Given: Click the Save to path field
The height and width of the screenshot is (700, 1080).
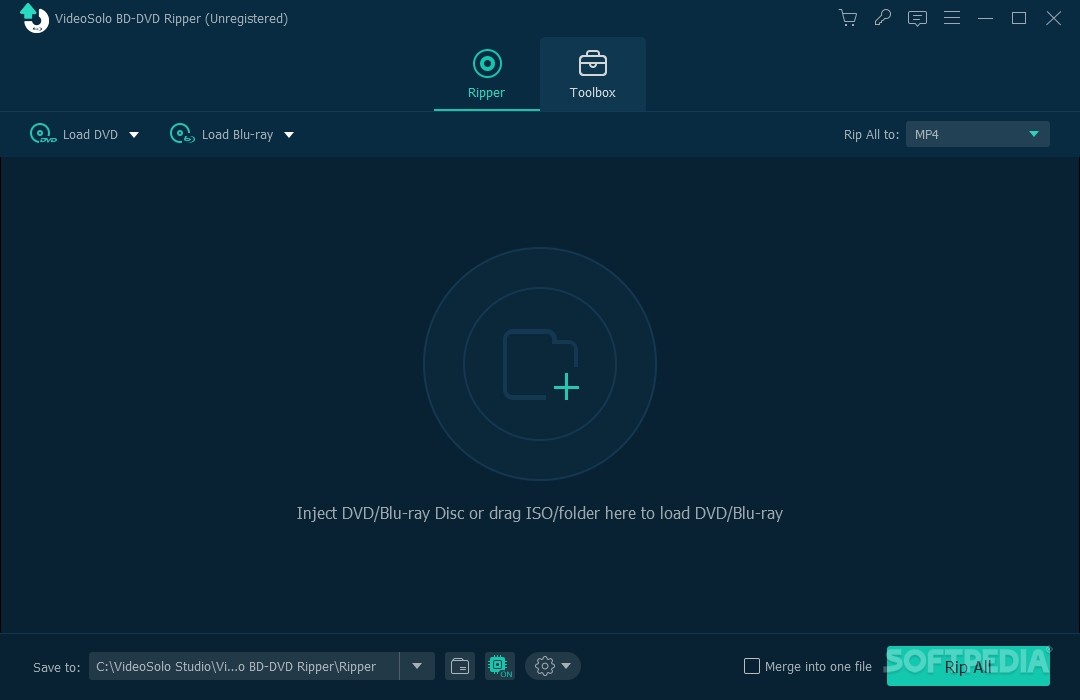Looking at the screenshot, I should point(244,666).
